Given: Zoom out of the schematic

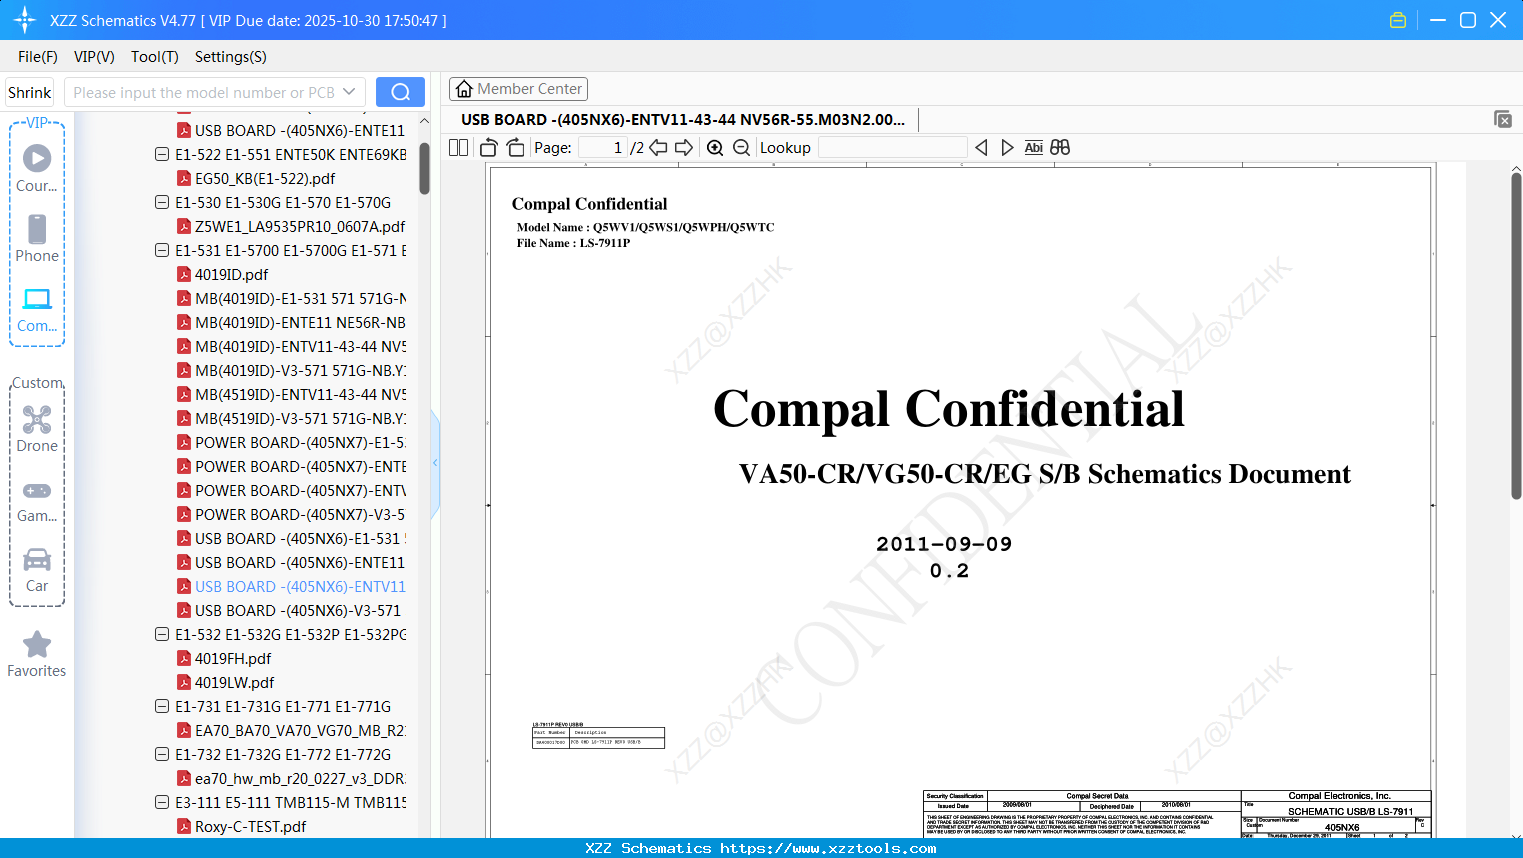Looking at the screenshot, I should coord(741,147).
